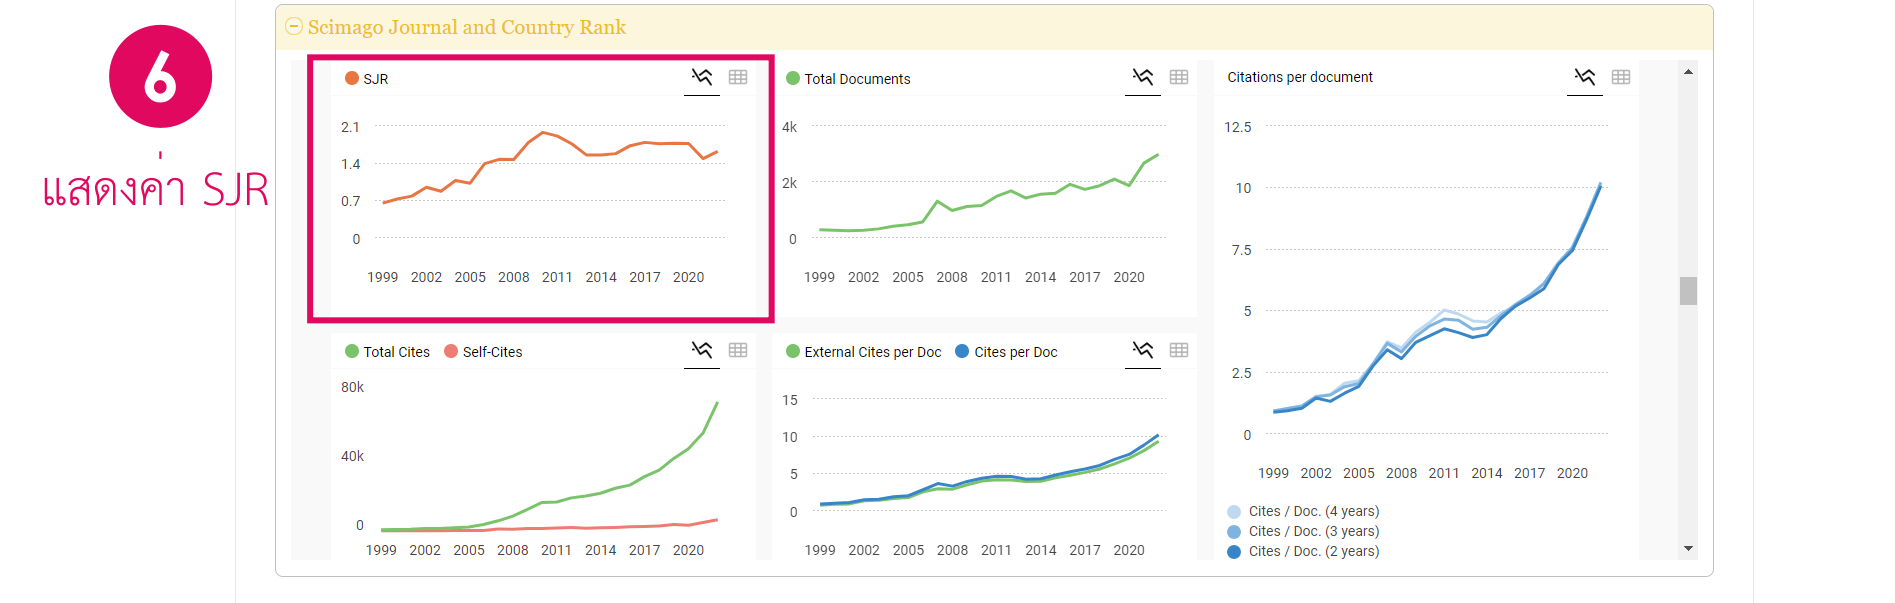Click scroll down arrow of charts panel
The height and width of the screenshot is (603, 1895).
[x=1688, y=548]
